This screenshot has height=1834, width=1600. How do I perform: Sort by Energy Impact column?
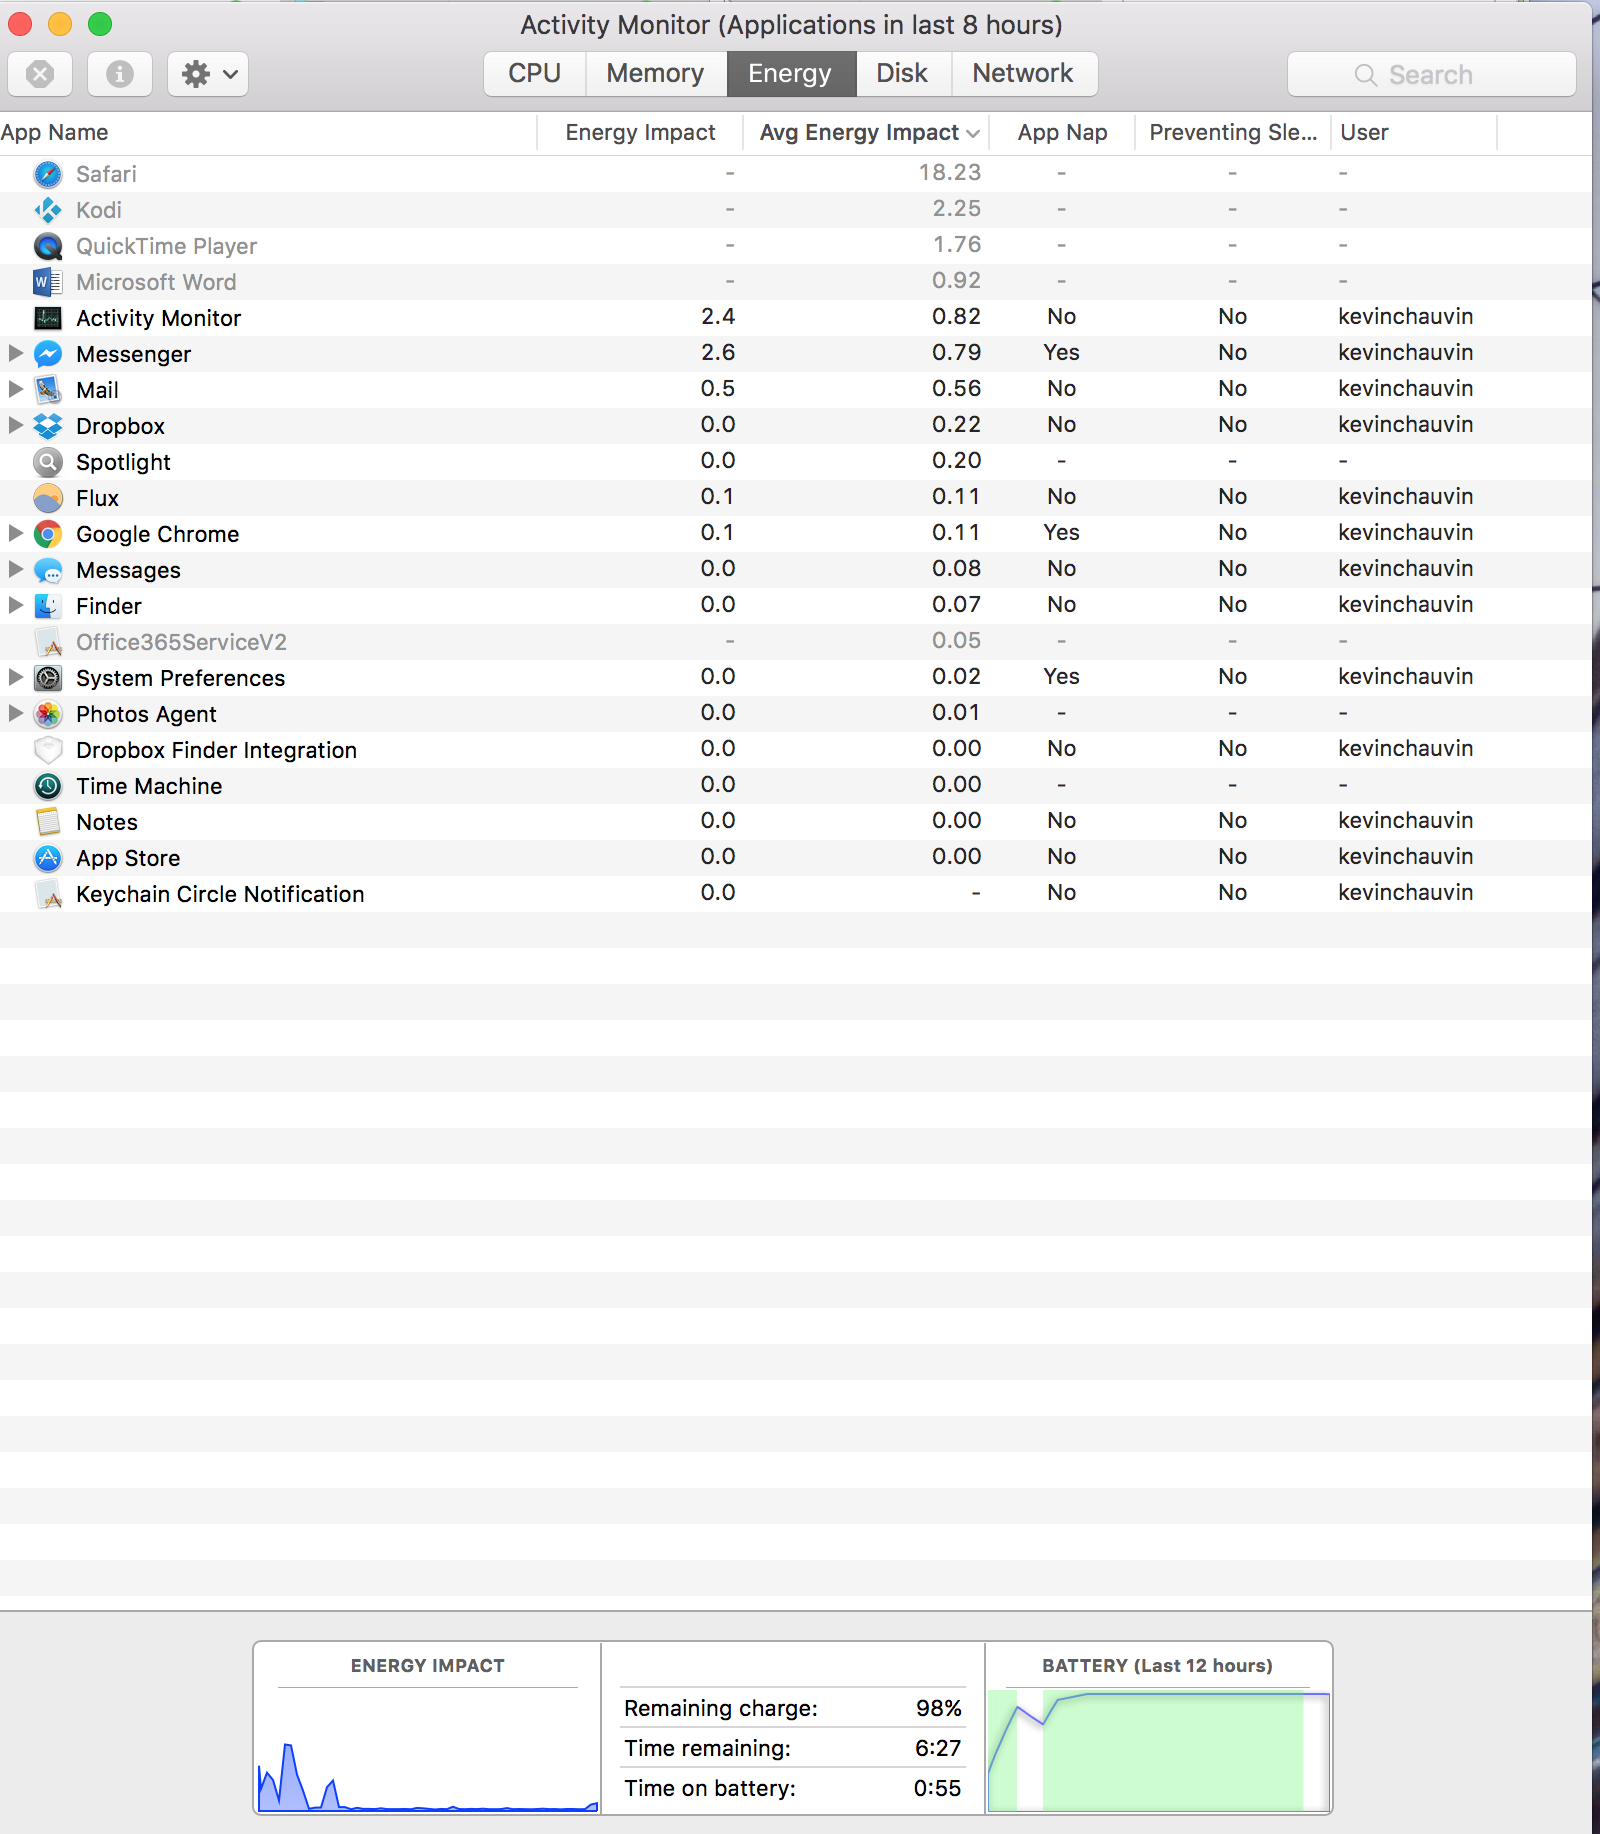pos(640,133)
